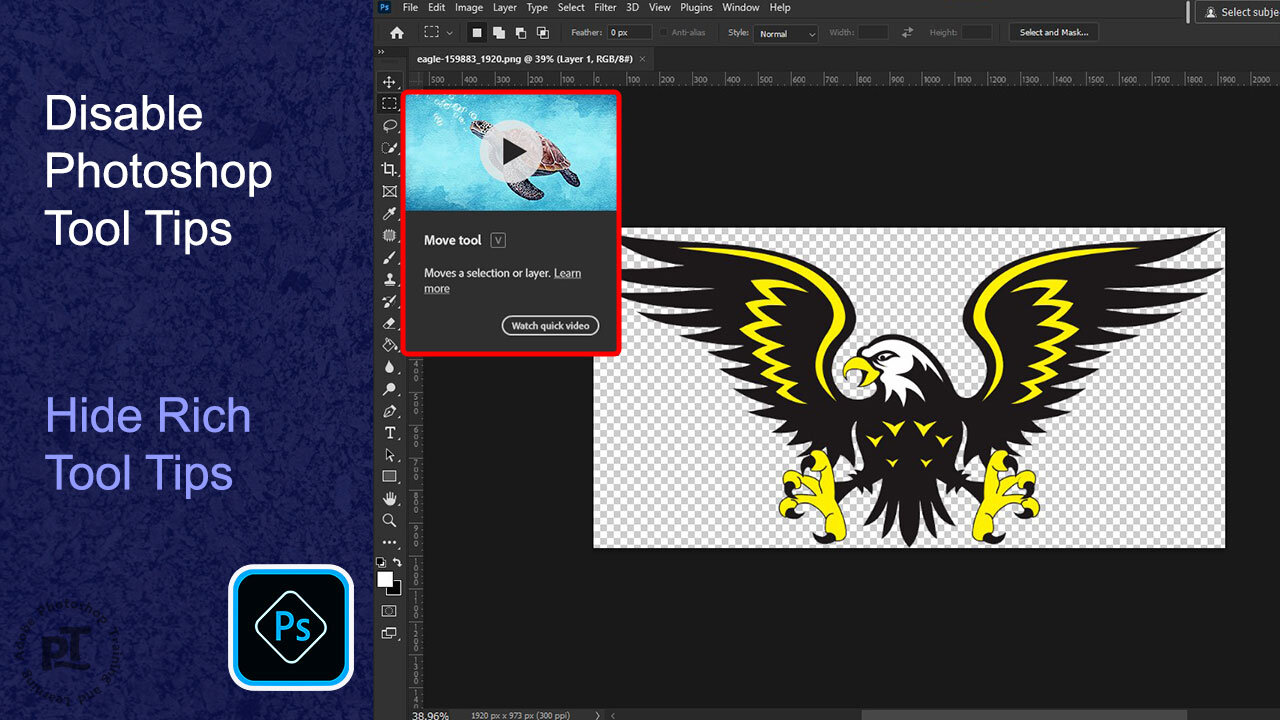Image resolution: width=1280 pixels, height=720 pixels.
Task: Switch to the eagle-159883_1920.png document tab
Action: (x=524, y=59)
